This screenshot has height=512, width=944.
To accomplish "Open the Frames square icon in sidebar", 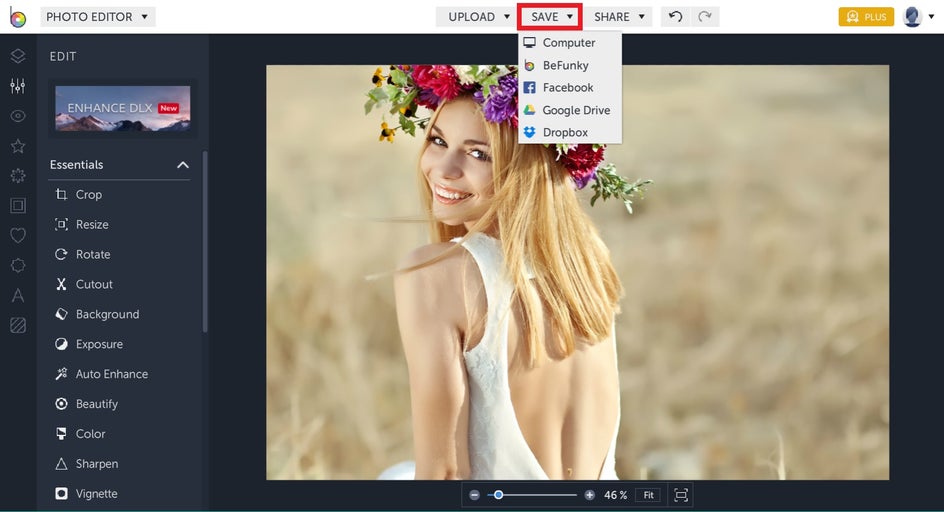I will point(18,205).
